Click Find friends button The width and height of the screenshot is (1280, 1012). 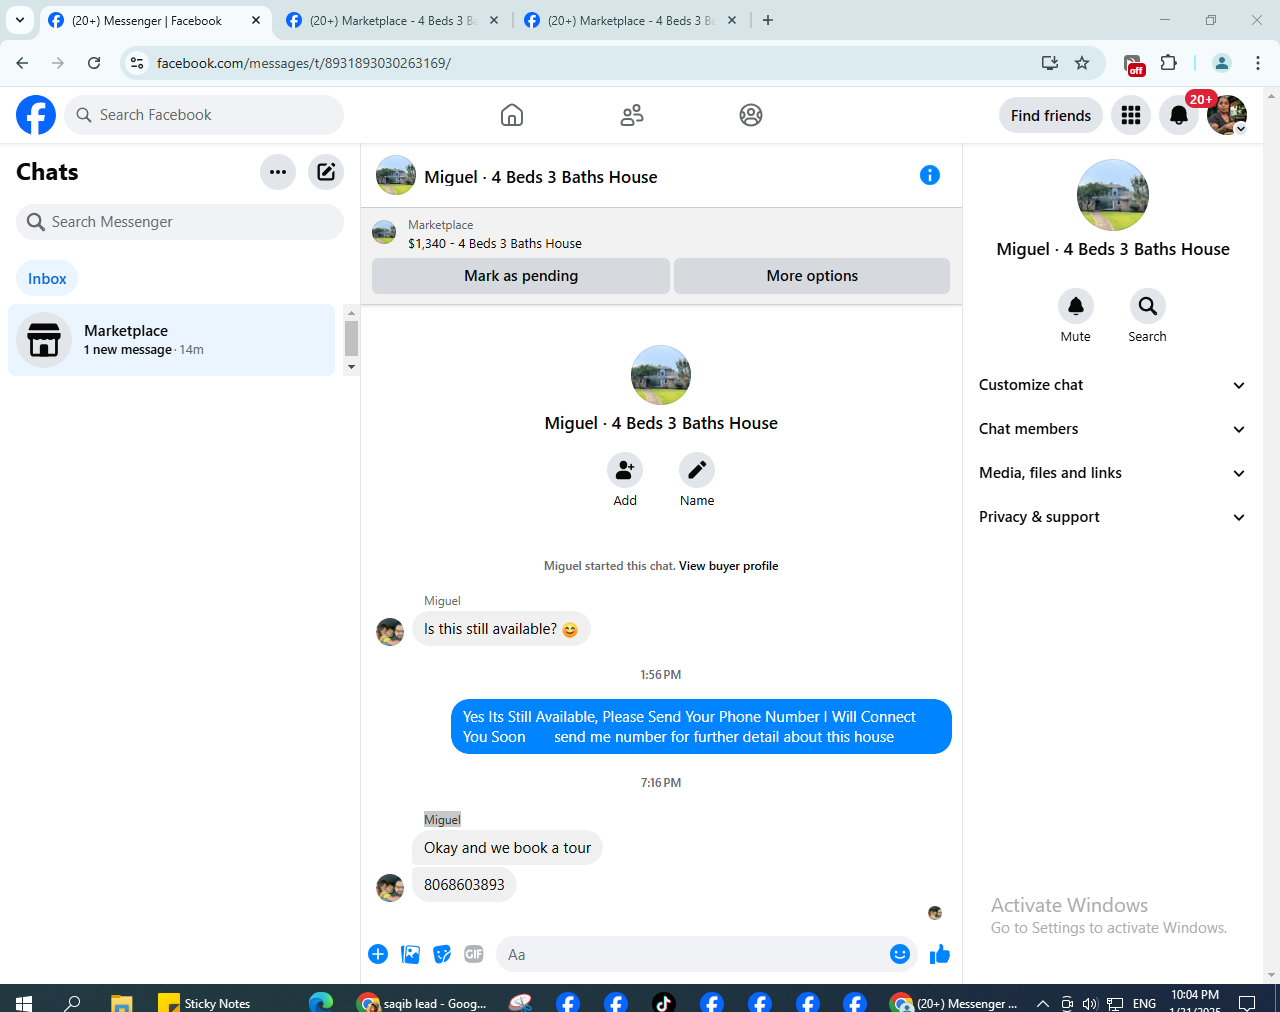1051,115
